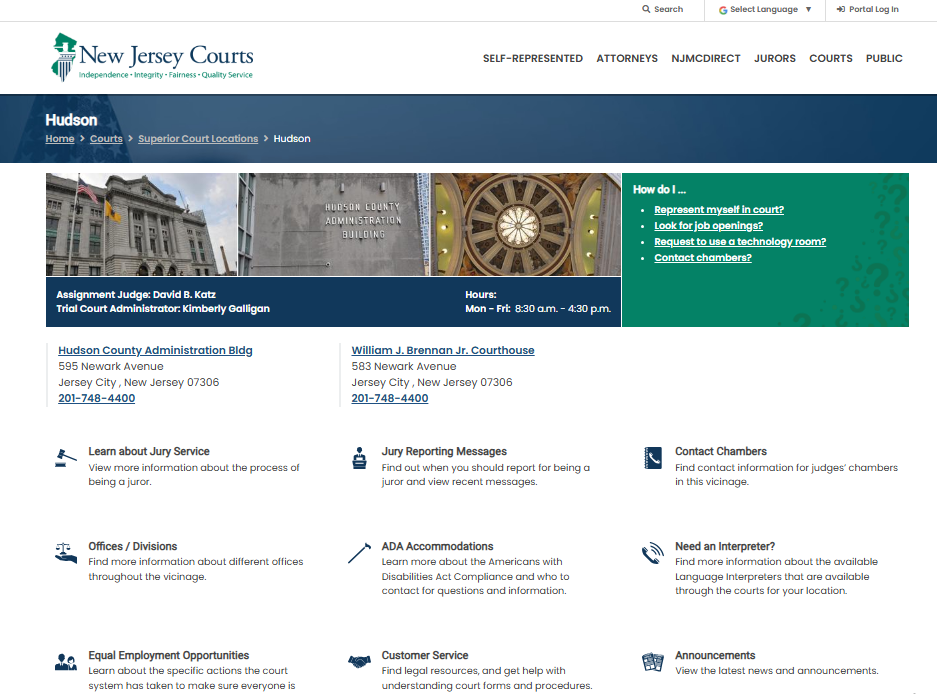Click the Offices / Divisions scales icon
Viewport: 937px width, 694px height.
[x=65, y=553]
